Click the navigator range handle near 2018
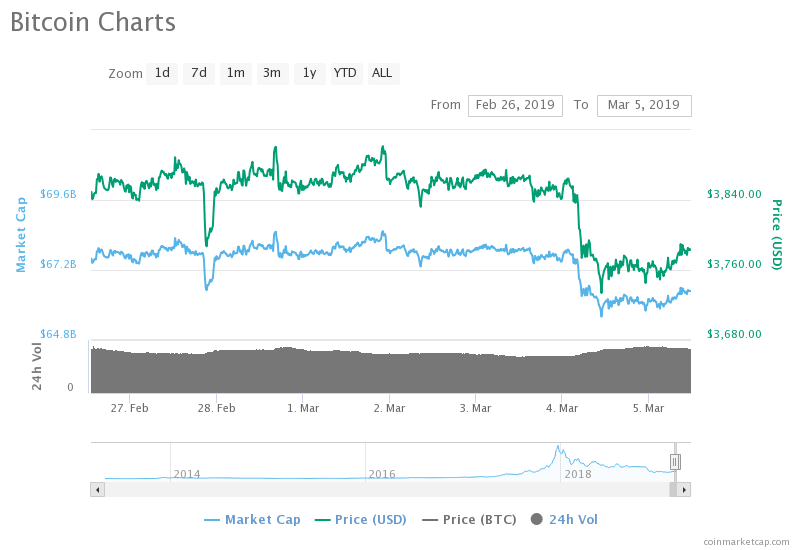 675,461
